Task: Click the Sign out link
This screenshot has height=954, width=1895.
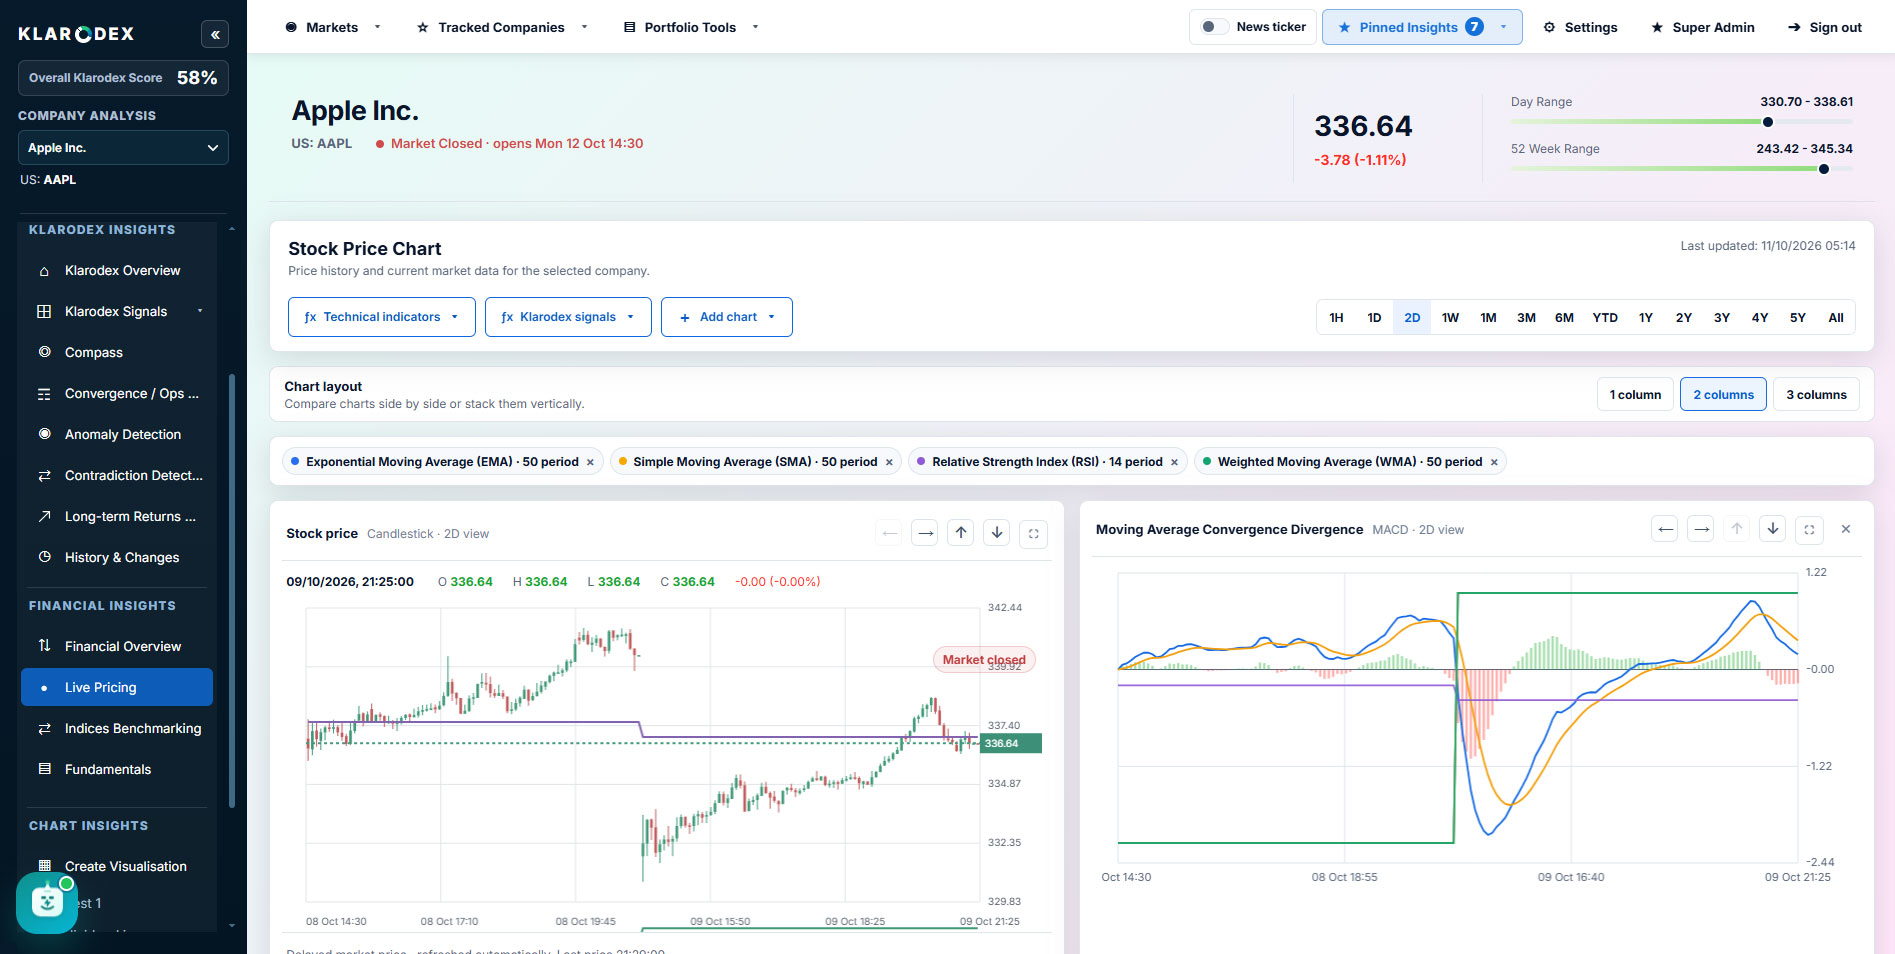Action: pyautogui.click(x=1824, y=27)
